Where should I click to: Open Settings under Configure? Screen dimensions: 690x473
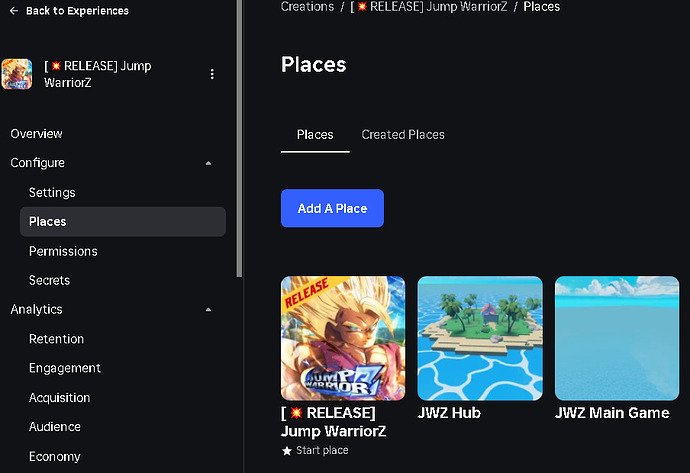click(52, 193)
